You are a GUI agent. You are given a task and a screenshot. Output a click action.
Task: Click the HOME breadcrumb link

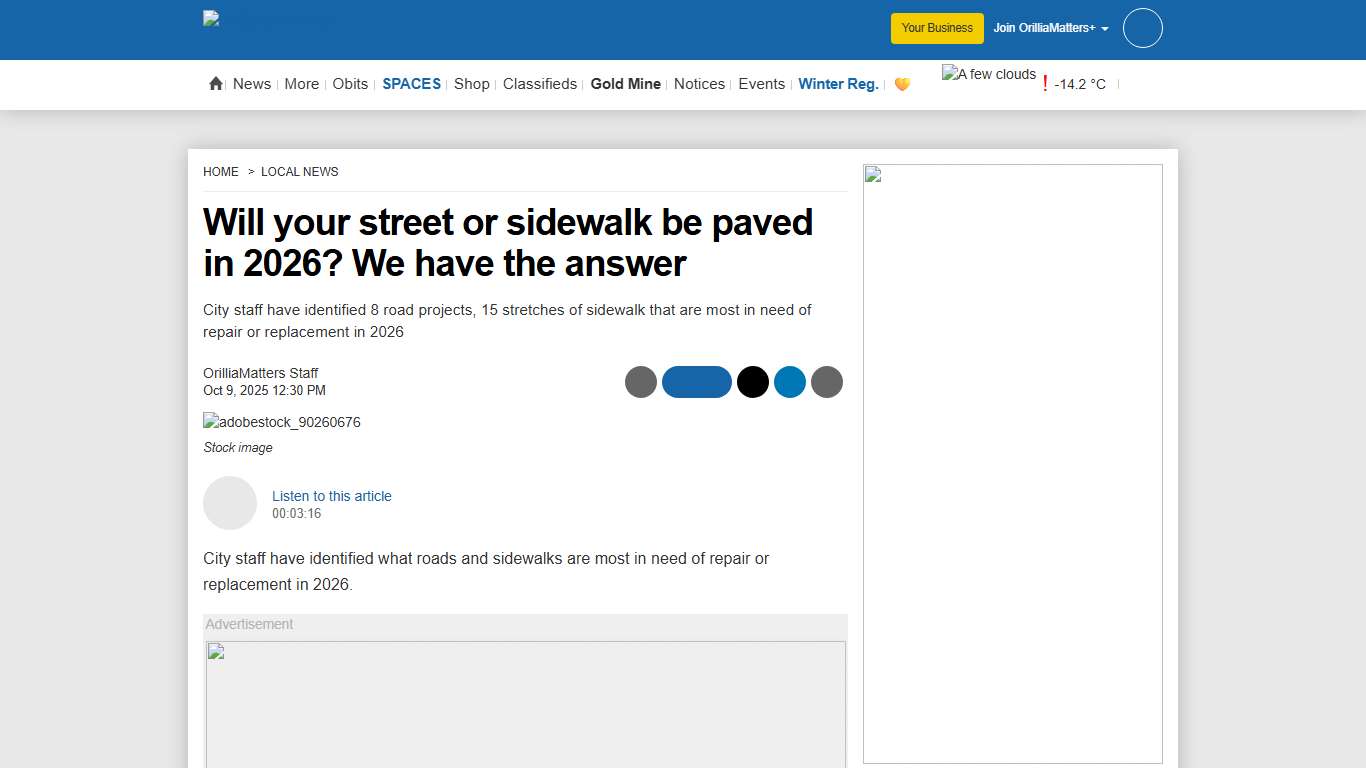220,172
